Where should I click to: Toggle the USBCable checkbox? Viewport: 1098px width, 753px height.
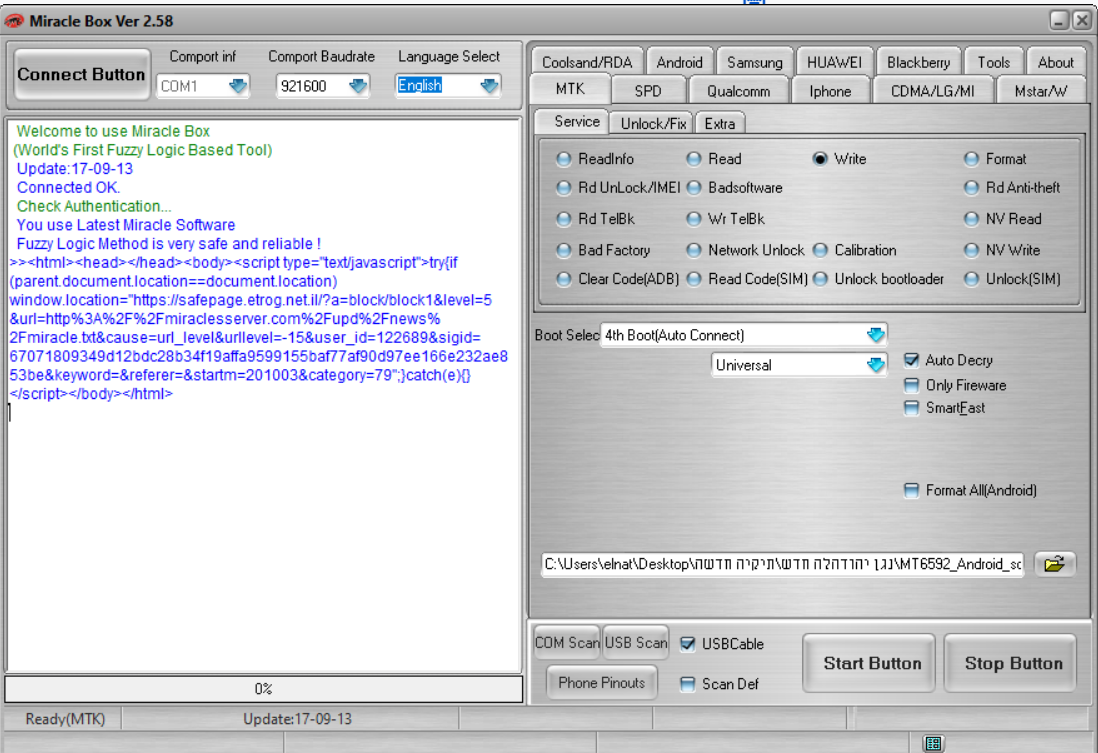click(688, 644)
